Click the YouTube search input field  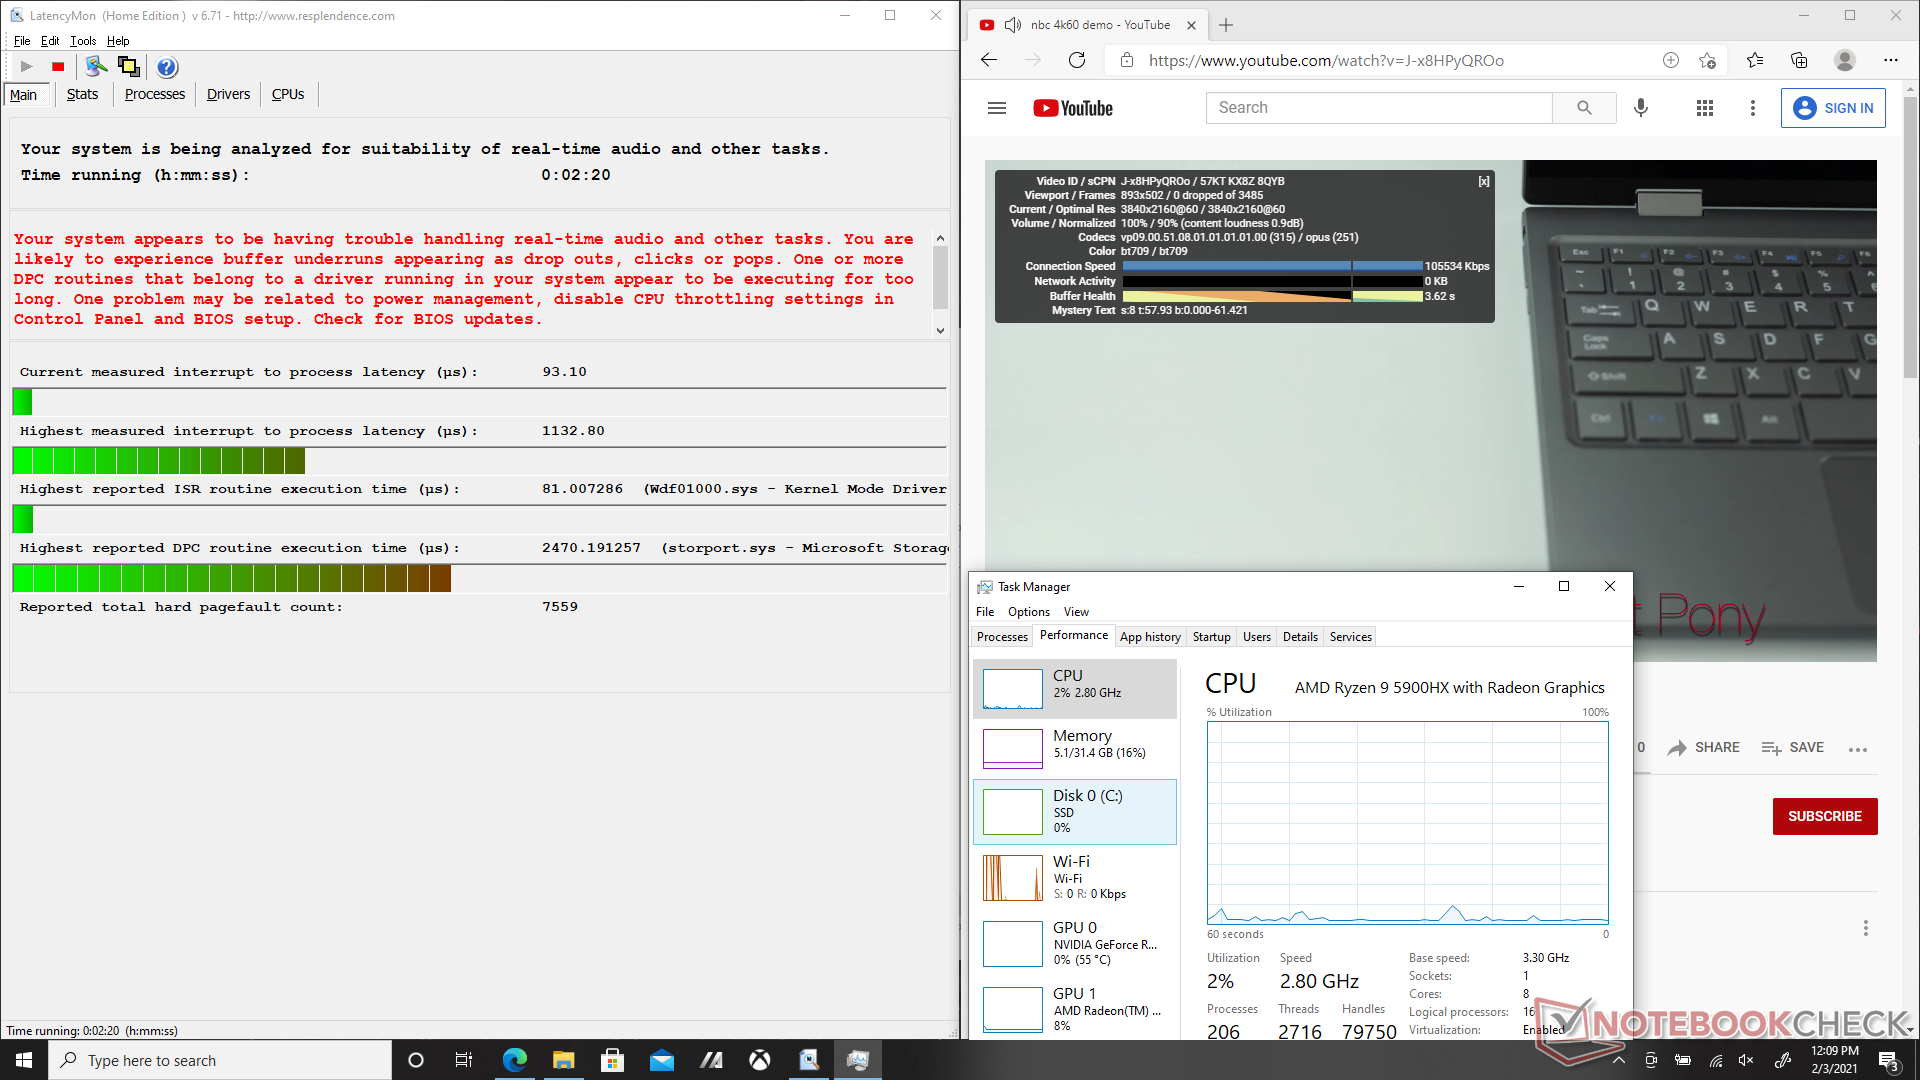1379,108
